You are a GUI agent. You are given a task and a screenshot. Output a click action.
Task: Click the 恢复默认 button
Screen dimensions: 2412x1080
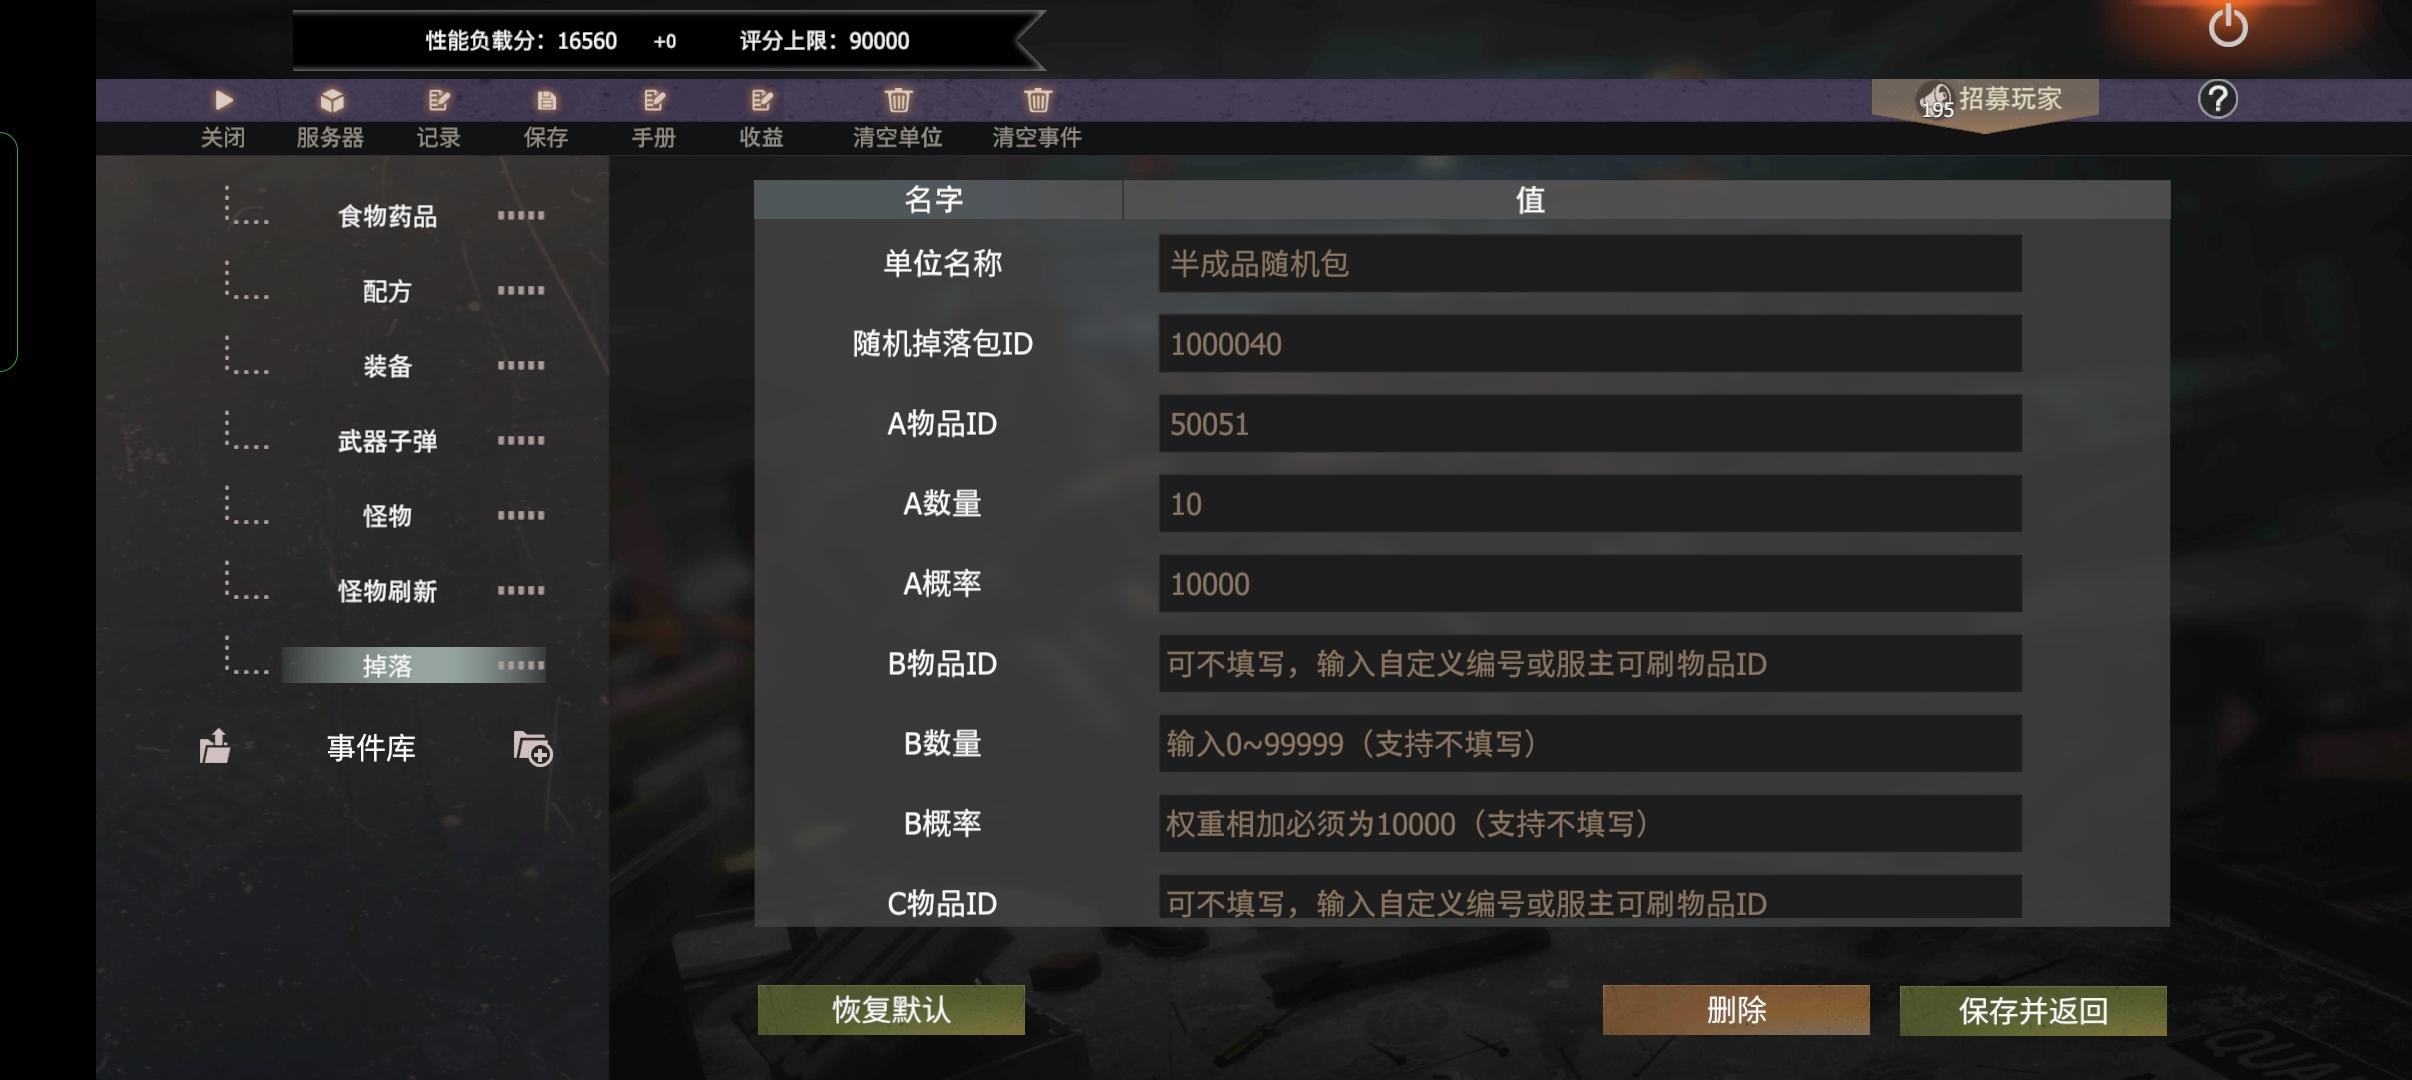coord(891,1009)
